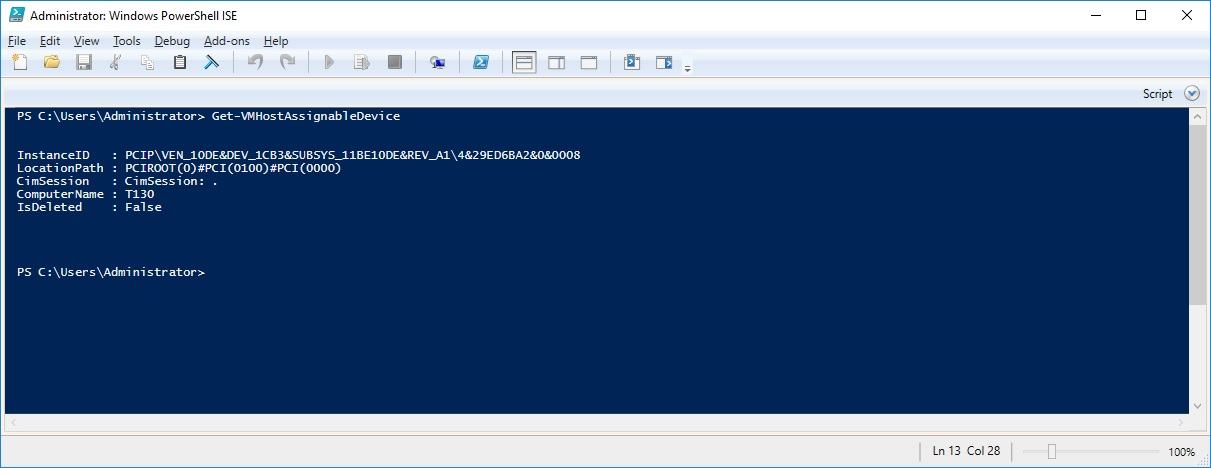Open the Help menu
Viewport: 1211px width, 468px height.
[276, 41]
